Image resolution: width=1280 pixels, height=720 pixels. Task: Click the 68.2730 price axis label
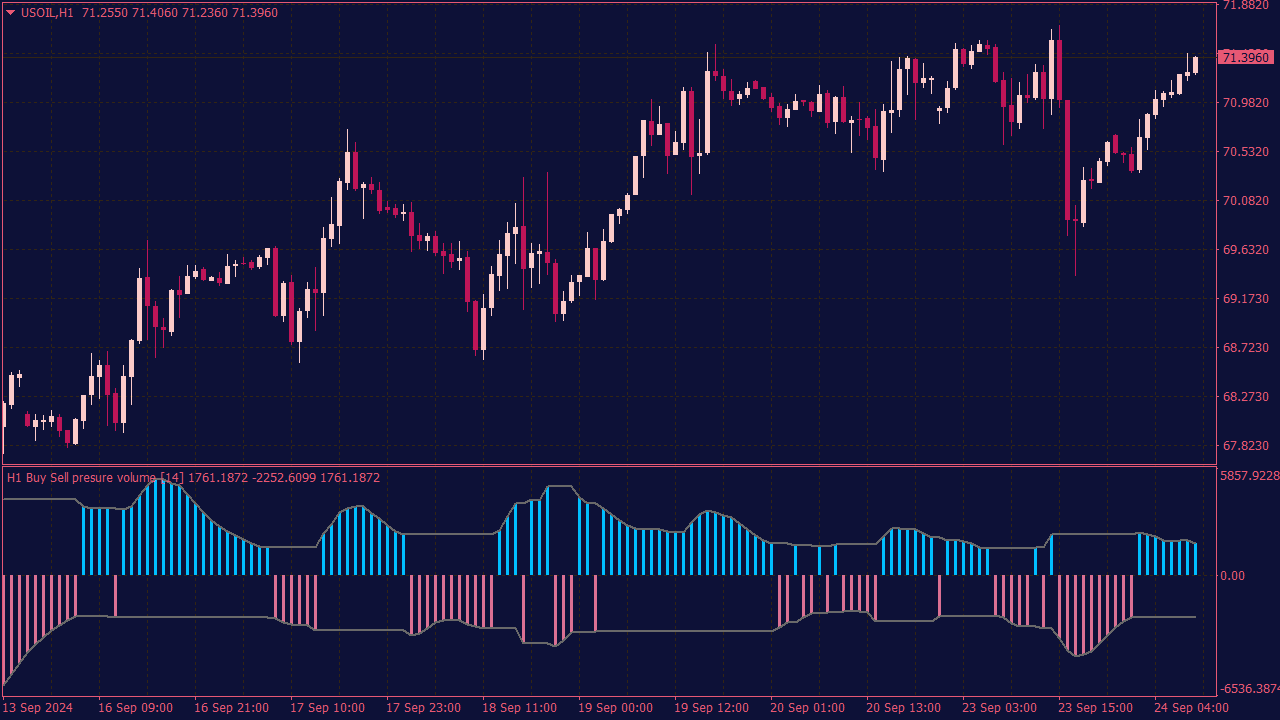(x=1245, y=397)
